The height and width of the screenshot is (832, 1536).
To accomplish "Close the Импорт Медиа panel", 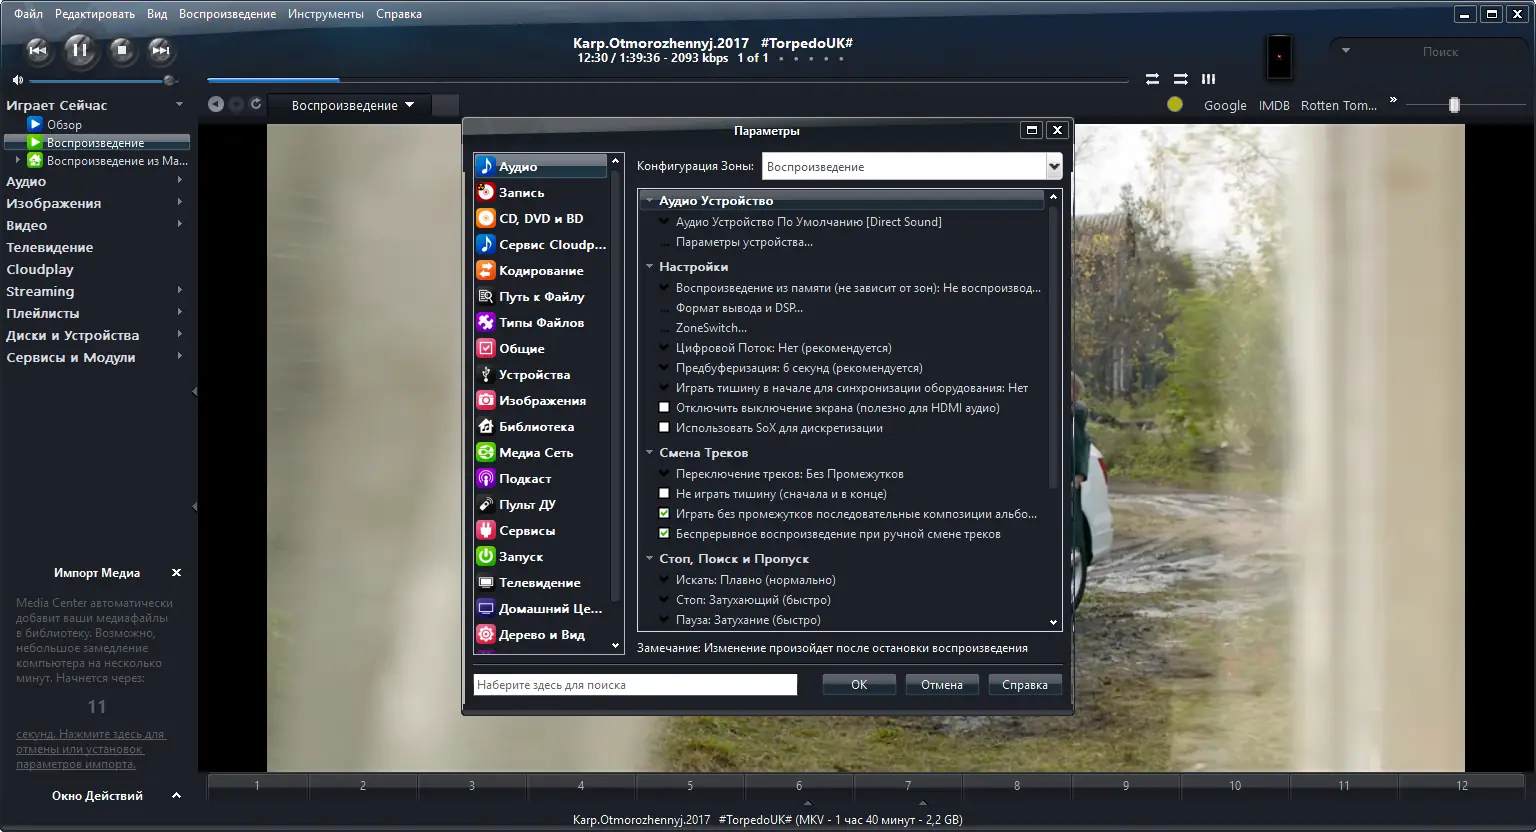I will [x=176, y=573].
